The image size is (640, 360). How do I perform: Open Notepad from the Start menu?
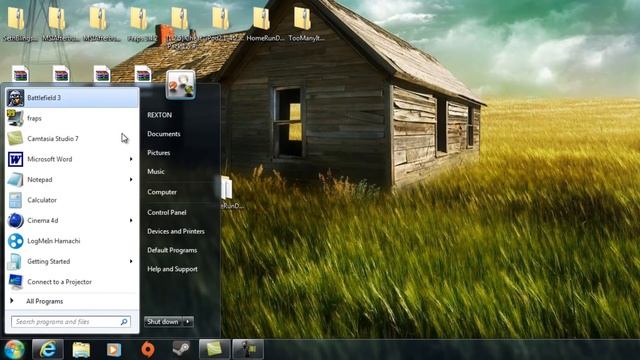72,180
